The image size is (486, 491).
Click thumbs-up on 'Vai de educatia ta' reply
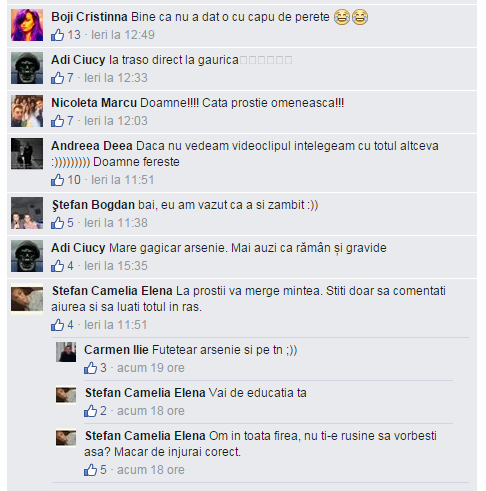point(90,411)
